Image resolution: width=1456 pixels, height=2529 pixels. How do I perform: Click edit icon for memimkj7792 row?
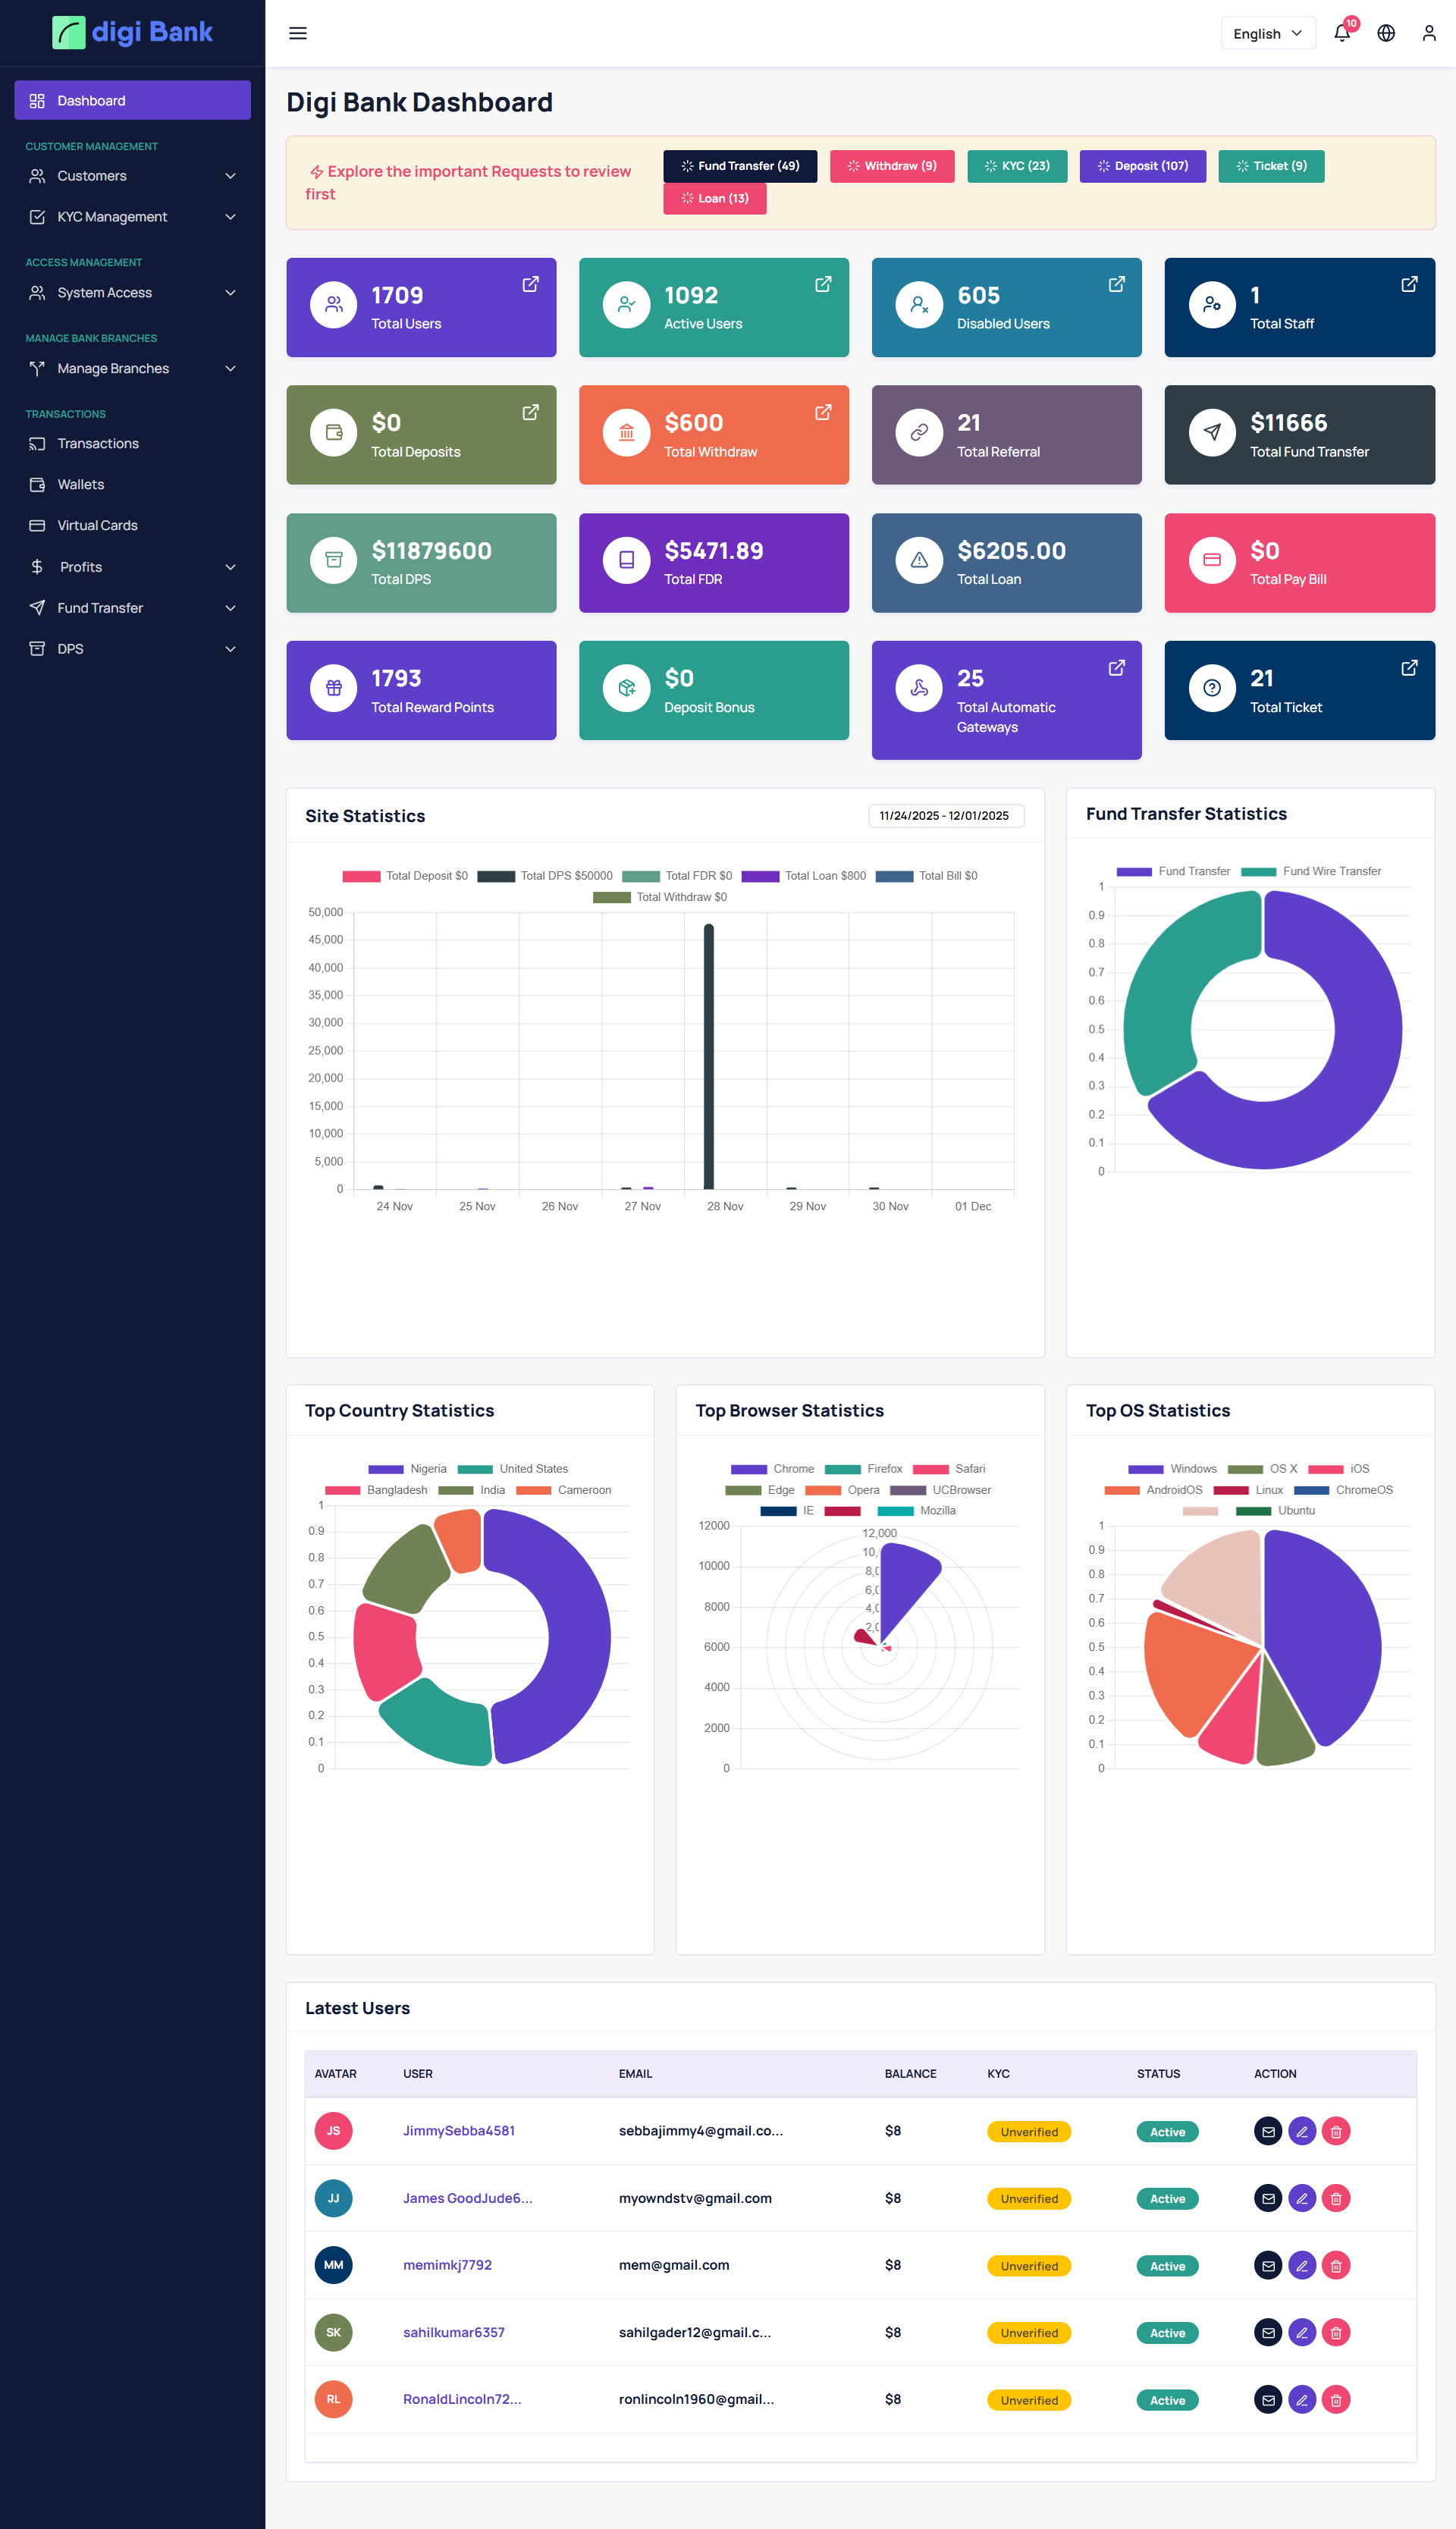click(1301, 2265)
